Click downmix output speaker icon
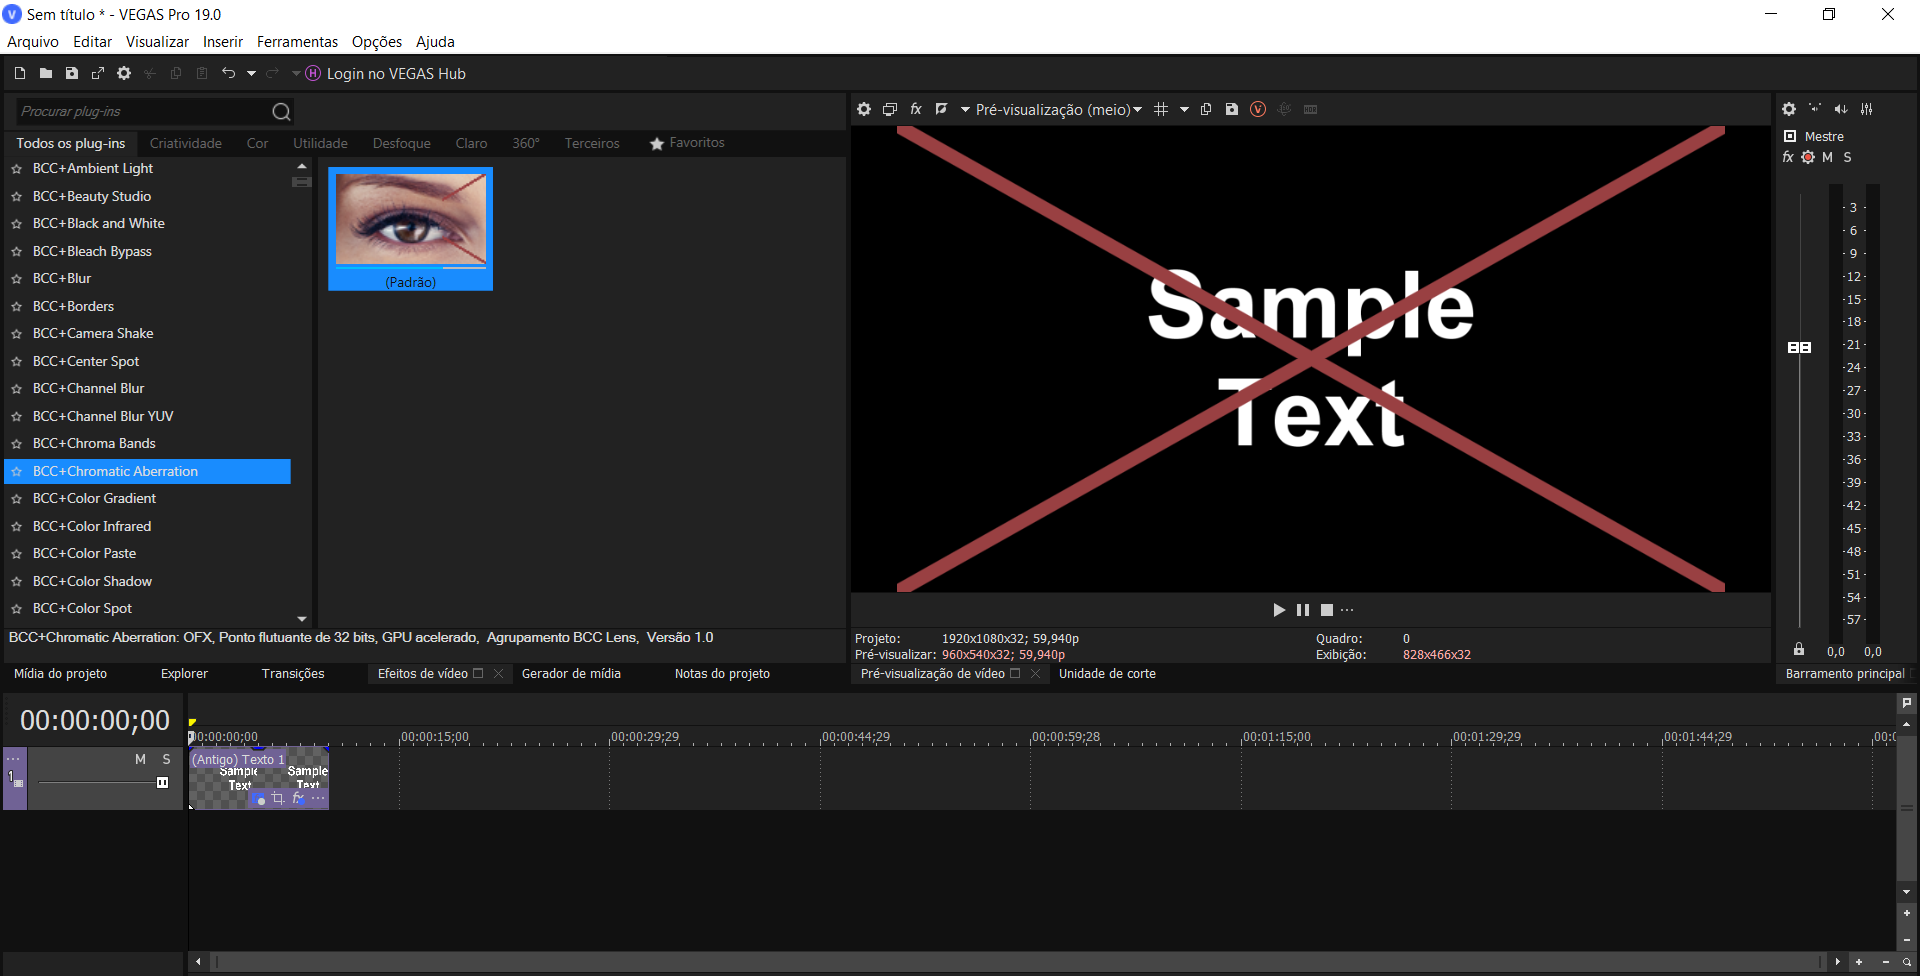Image resolution: width=1920 pixels, height=976 pixels. [1815, 109]
